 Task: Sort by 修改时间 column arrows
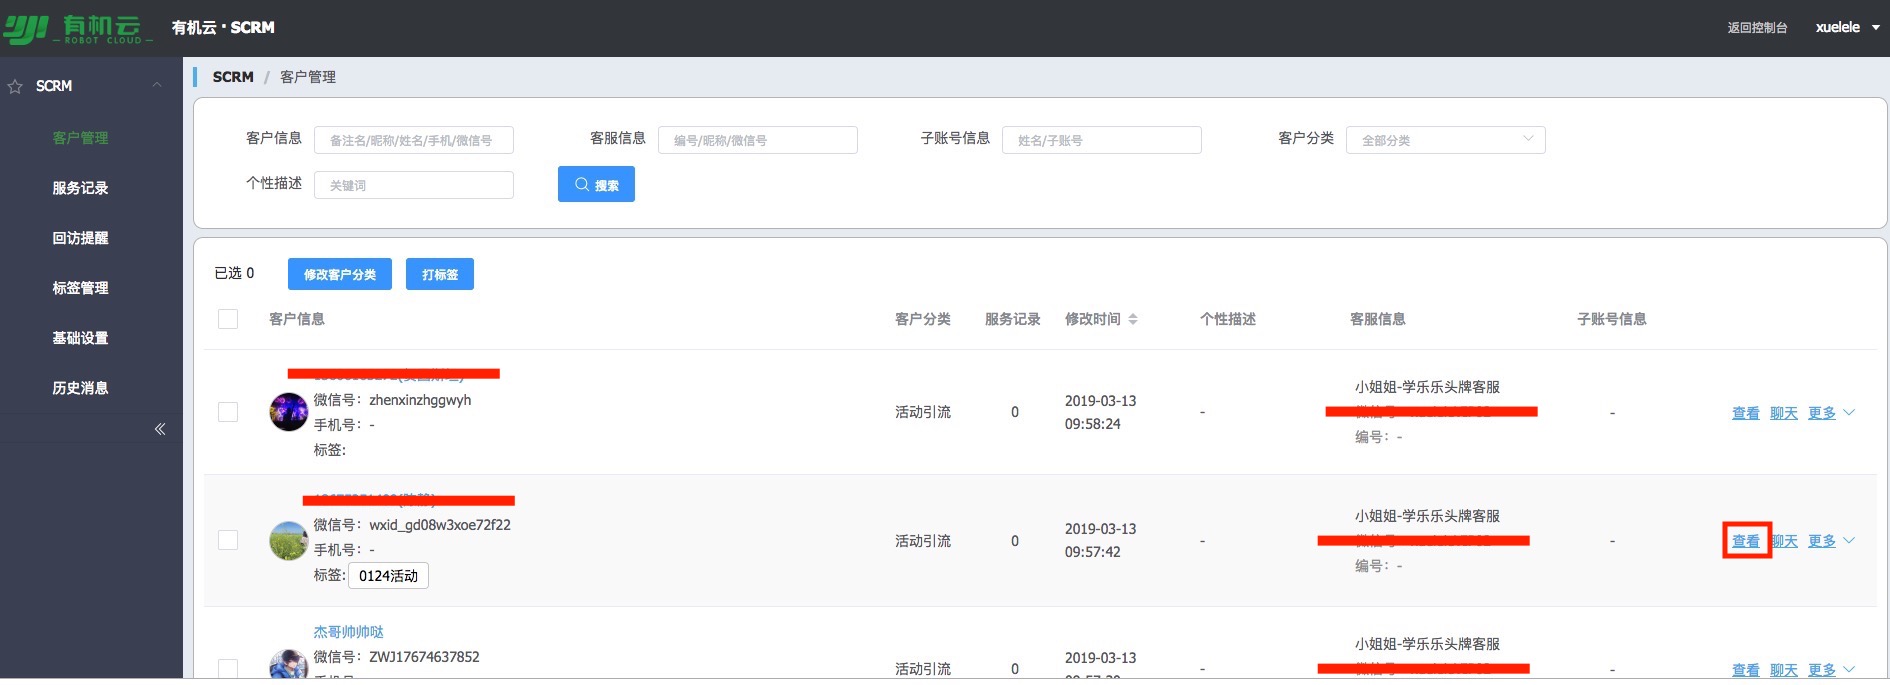pyautogui.click(x=1133, y=319)
